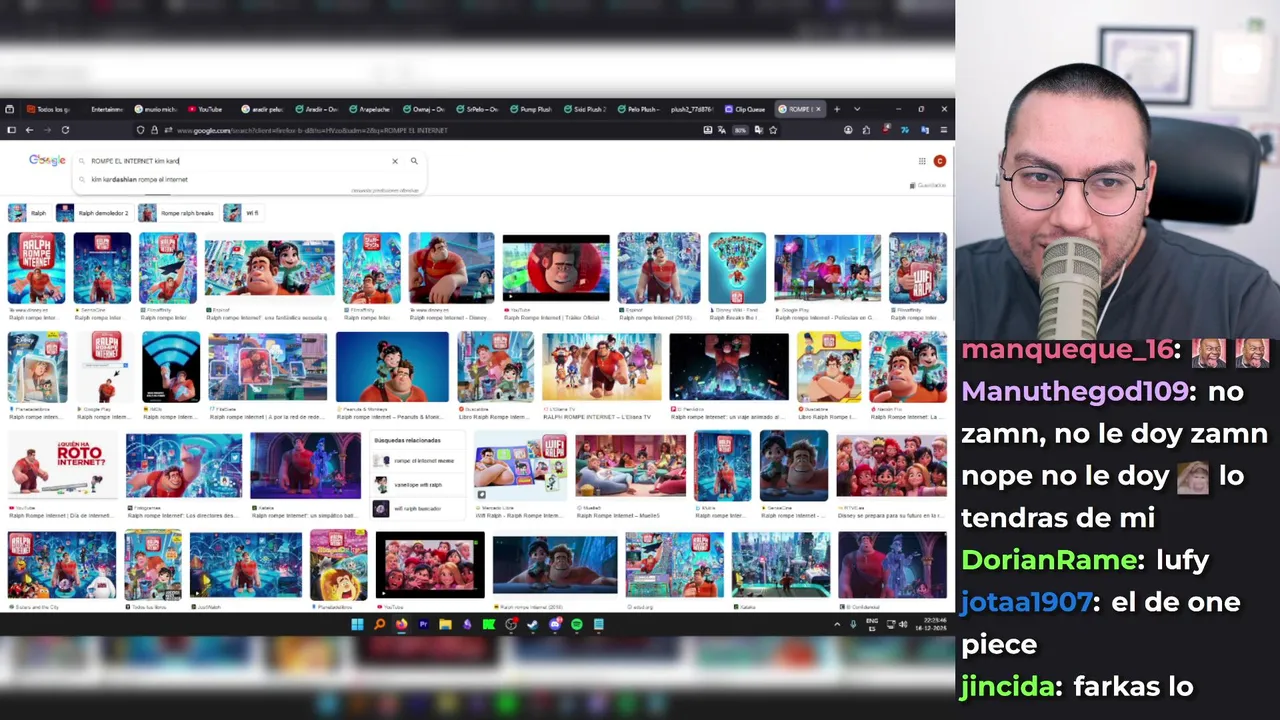Open File Explorer from taskbar

coord(445,625)
